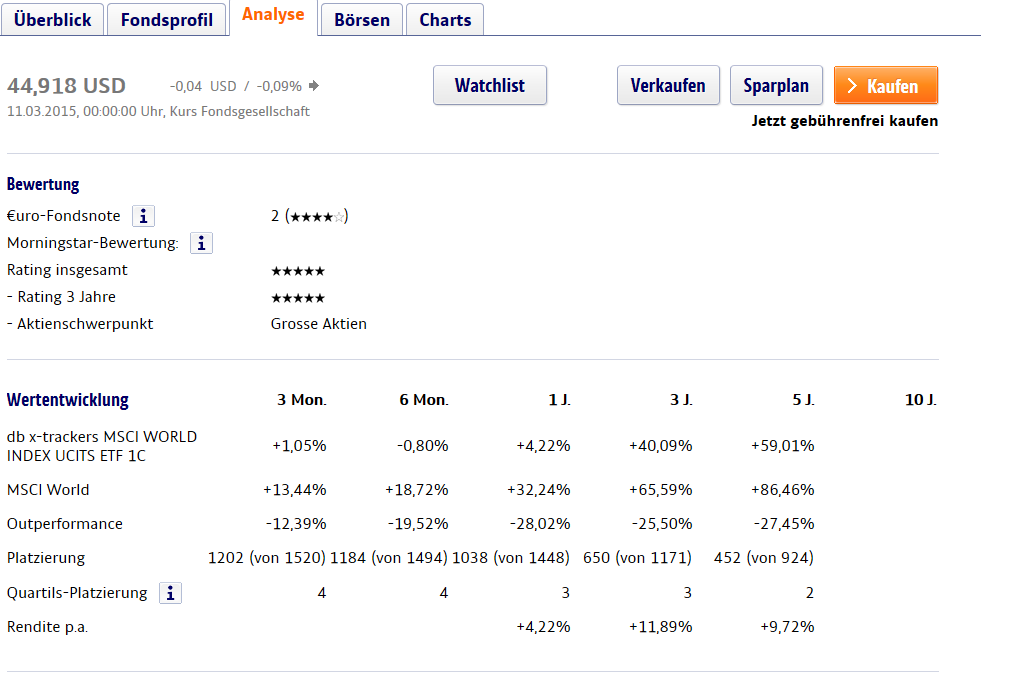This screenshot has height=674, width=1009.
Task: Open info icon next to Quartils-Platzierung
Action: point(171,593)
